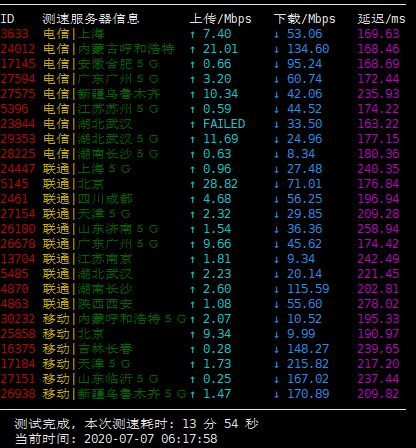Click the 江苏南京 server name
Viewport: 416px width, 448px height.
point(105,259)
